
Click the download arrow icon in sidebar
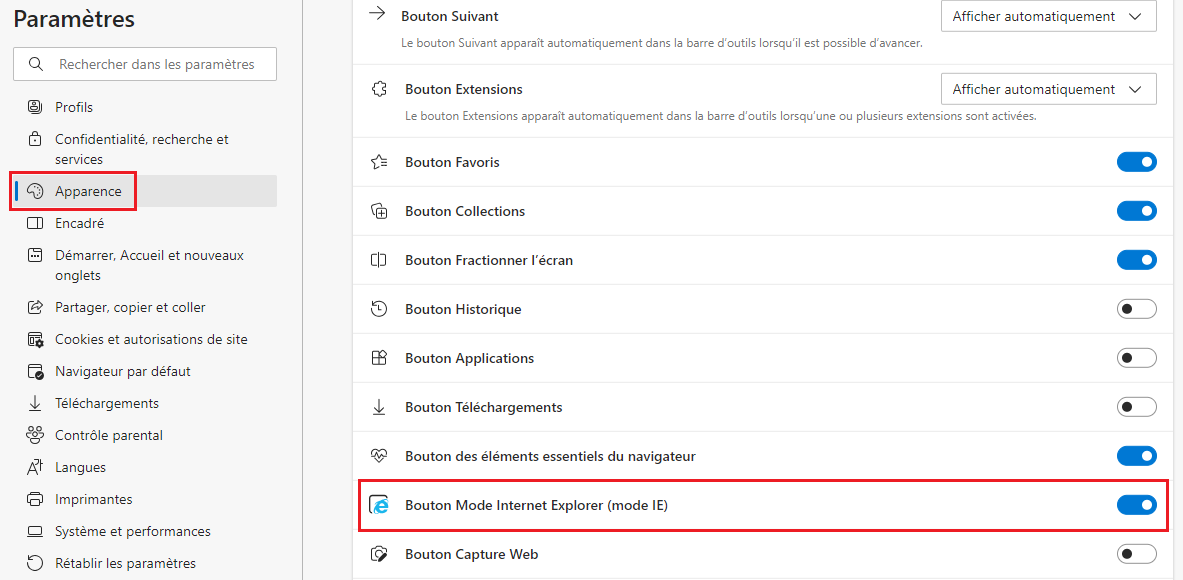click(35, 404)
